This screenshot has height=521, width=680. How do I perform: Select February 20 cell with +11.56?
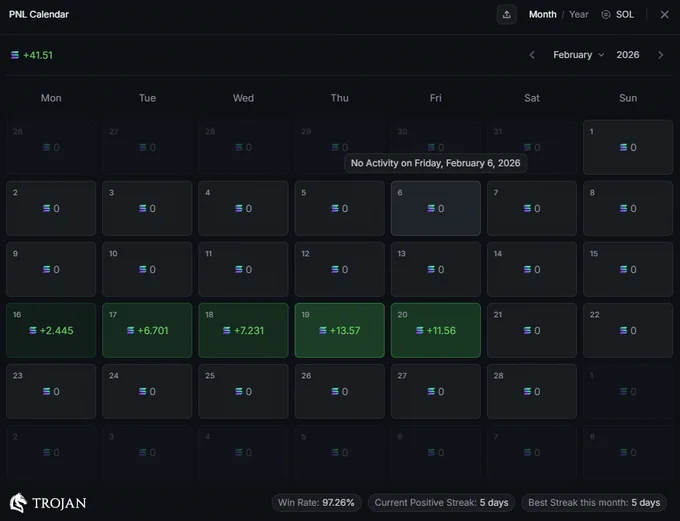tap(436, 330)
